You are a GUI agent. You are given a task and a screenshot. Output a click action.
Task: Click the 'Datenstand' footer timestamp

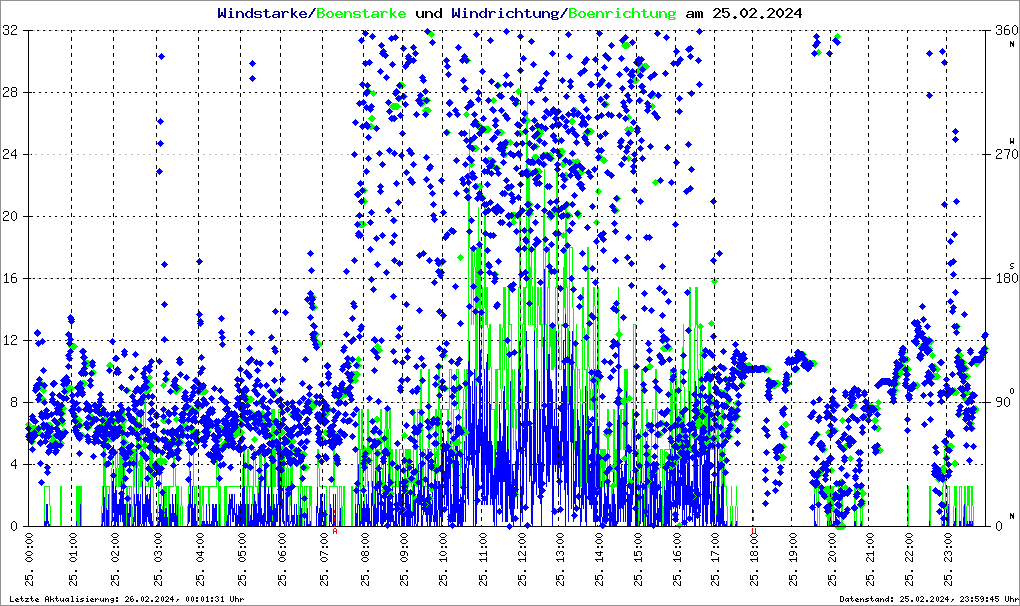[928, 599]
